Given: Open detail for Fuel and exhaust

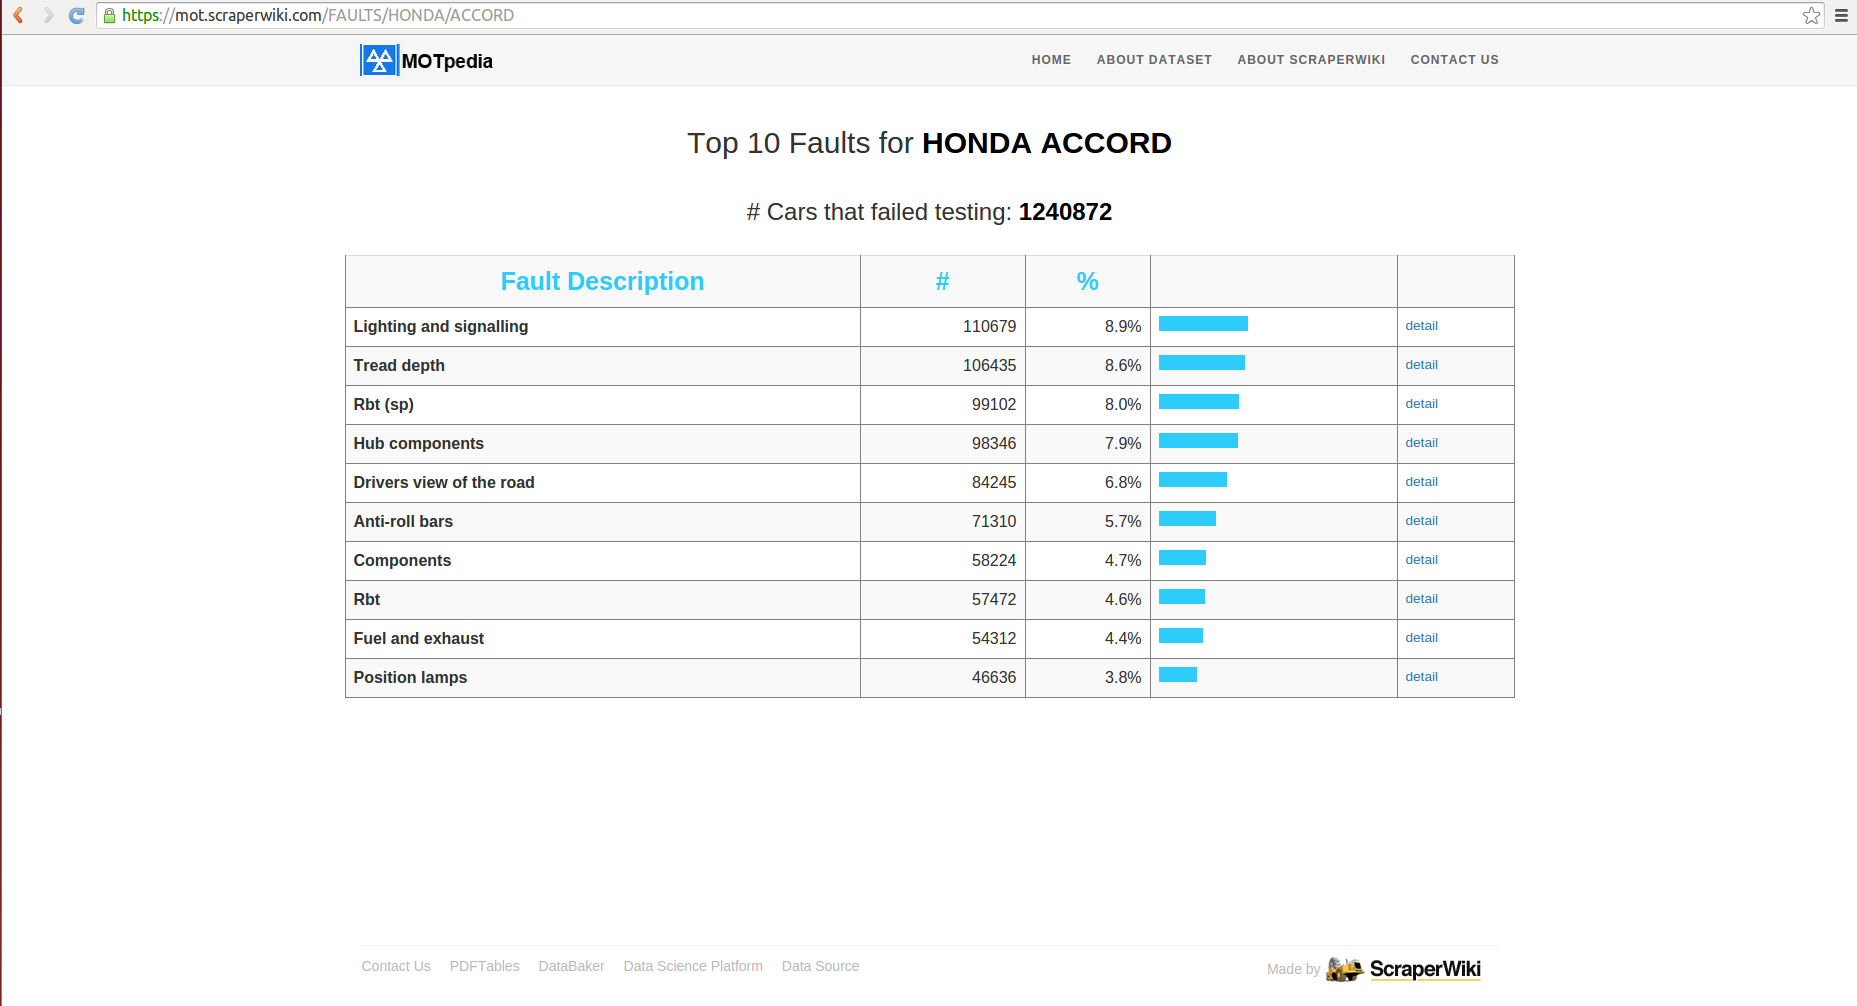Looking at the screenshot, I should point(1421,638).
